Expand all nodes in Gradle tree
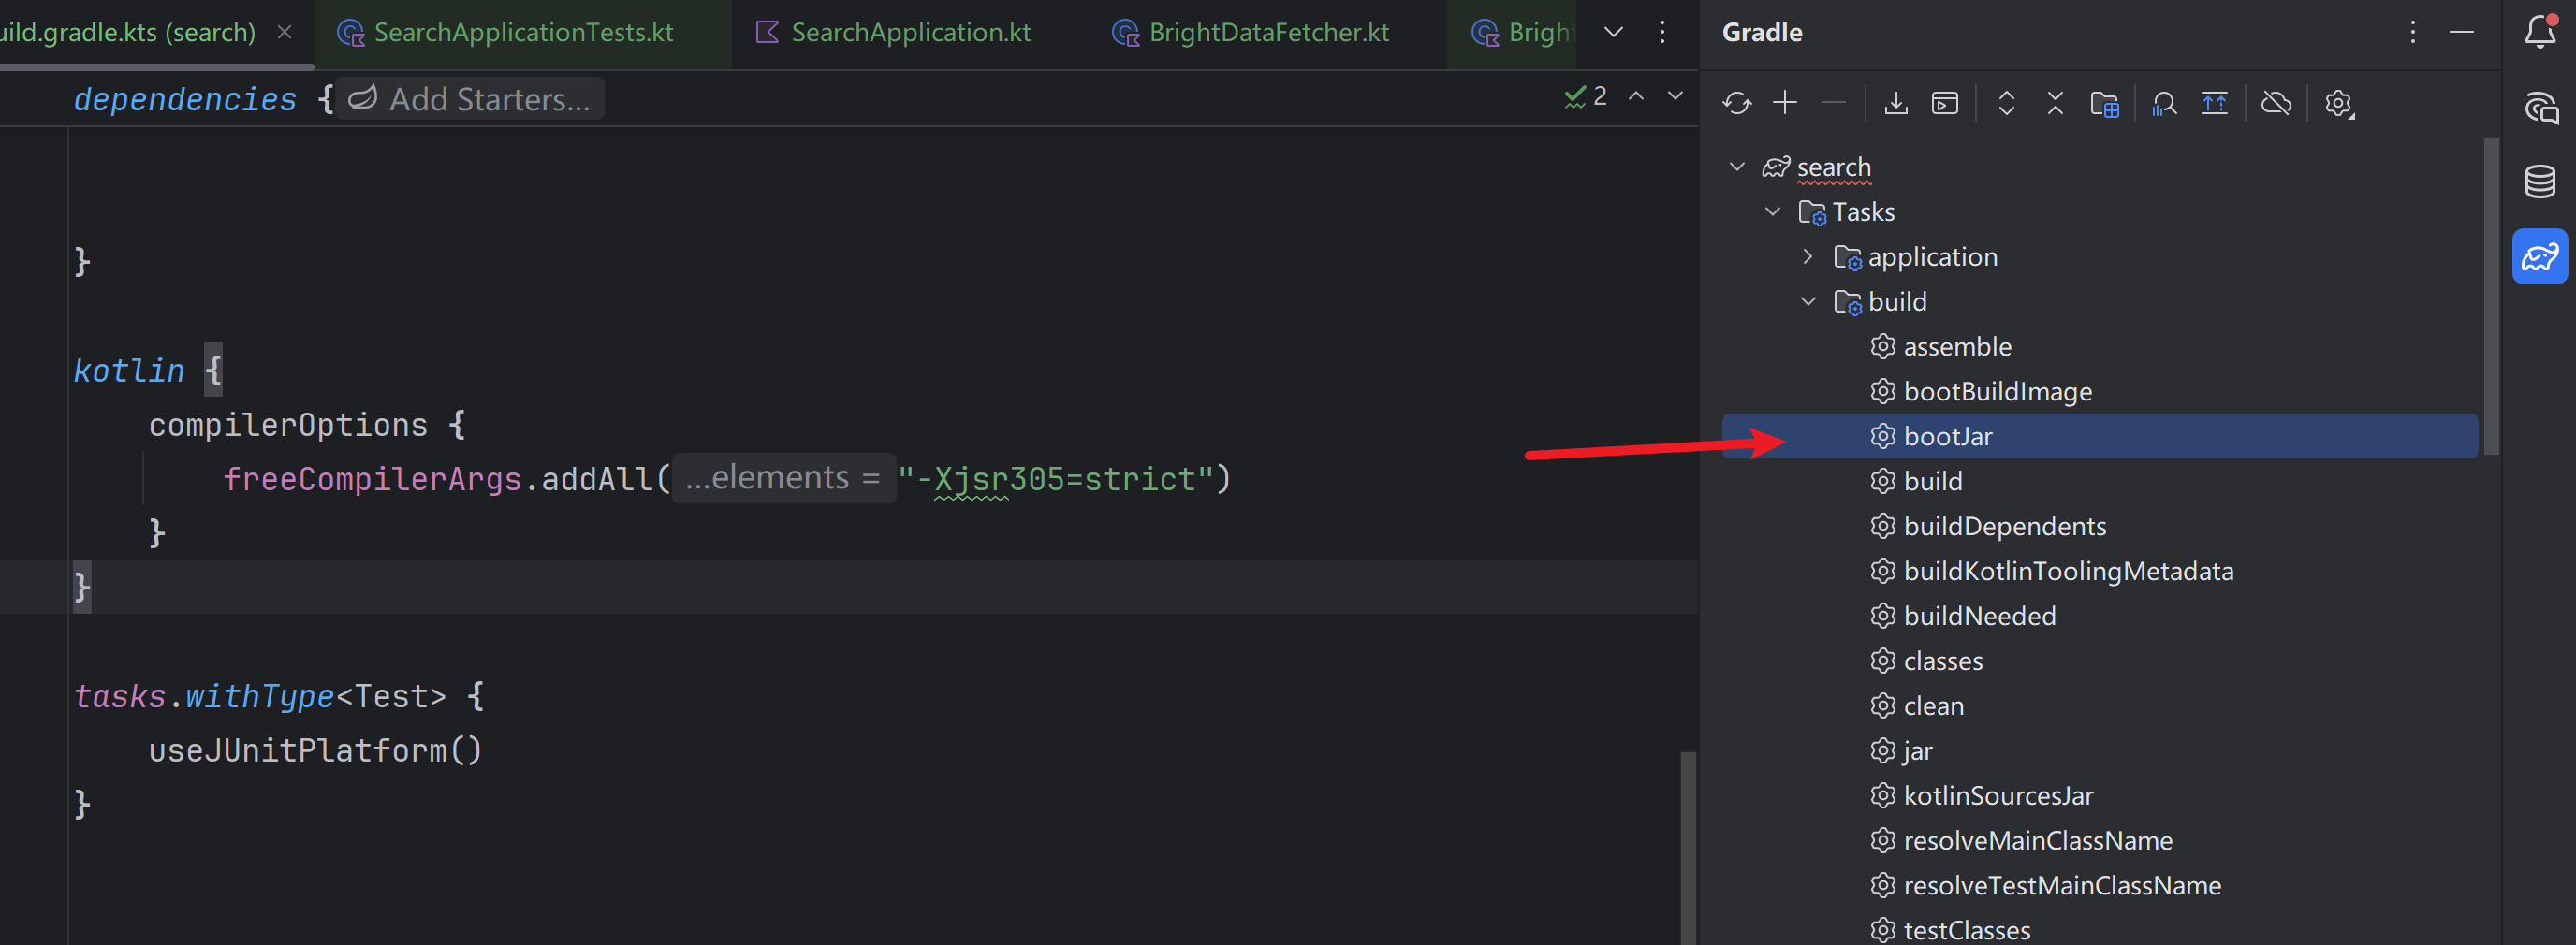Viewport: 2576px width, 945px height. [x=2006, y=102]
